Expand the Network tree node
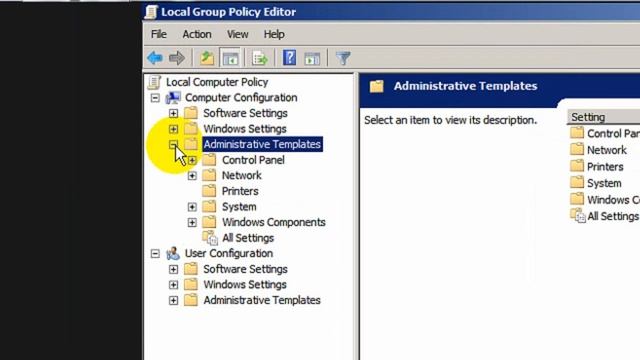The height and width of the screenshot is (360, 640). [192, 176]
